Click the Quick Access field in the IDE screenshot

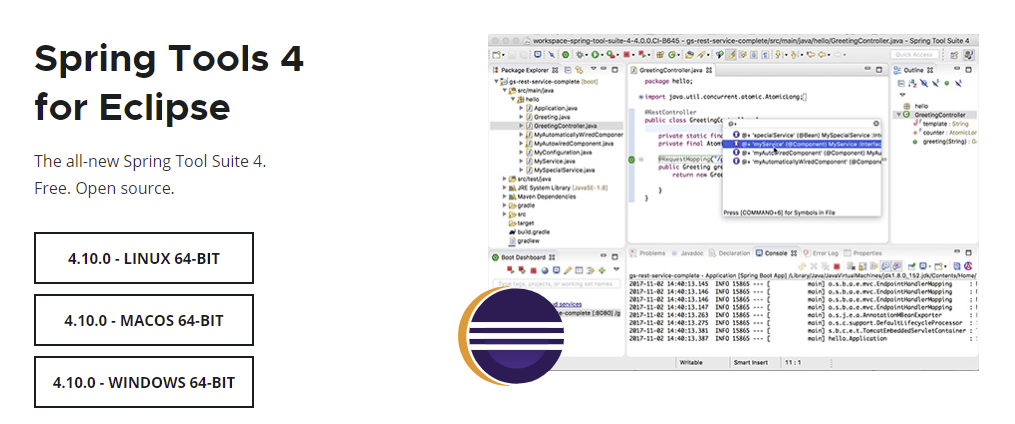[915, 55]
